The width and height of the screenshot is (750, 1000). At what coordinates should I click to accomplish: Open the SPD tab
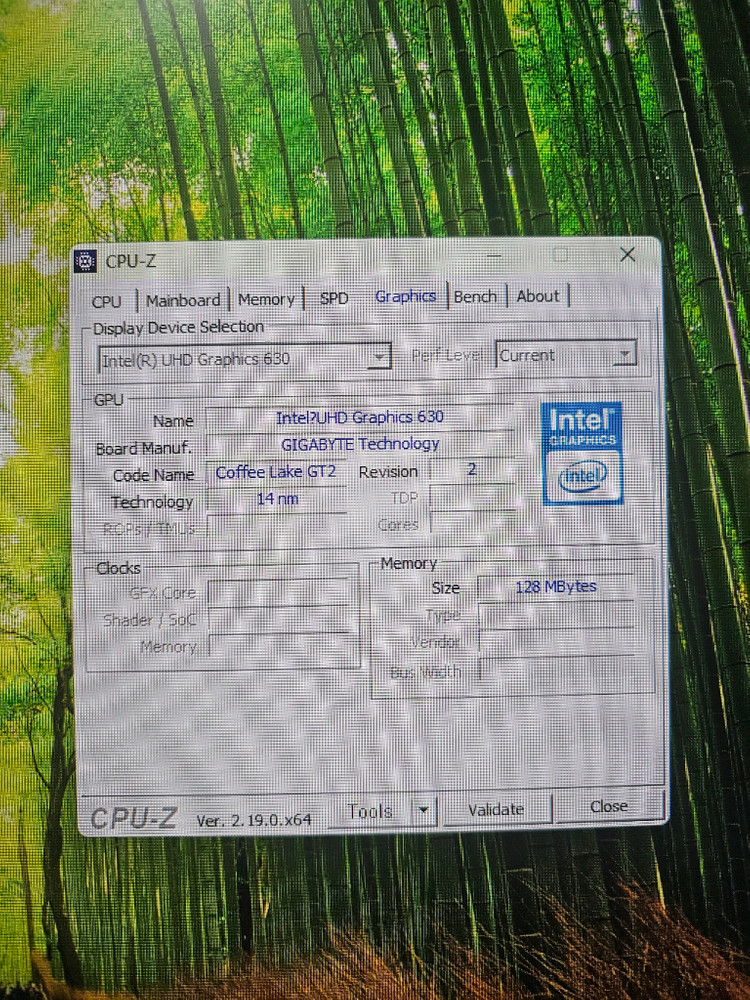[x=334, y=298]
